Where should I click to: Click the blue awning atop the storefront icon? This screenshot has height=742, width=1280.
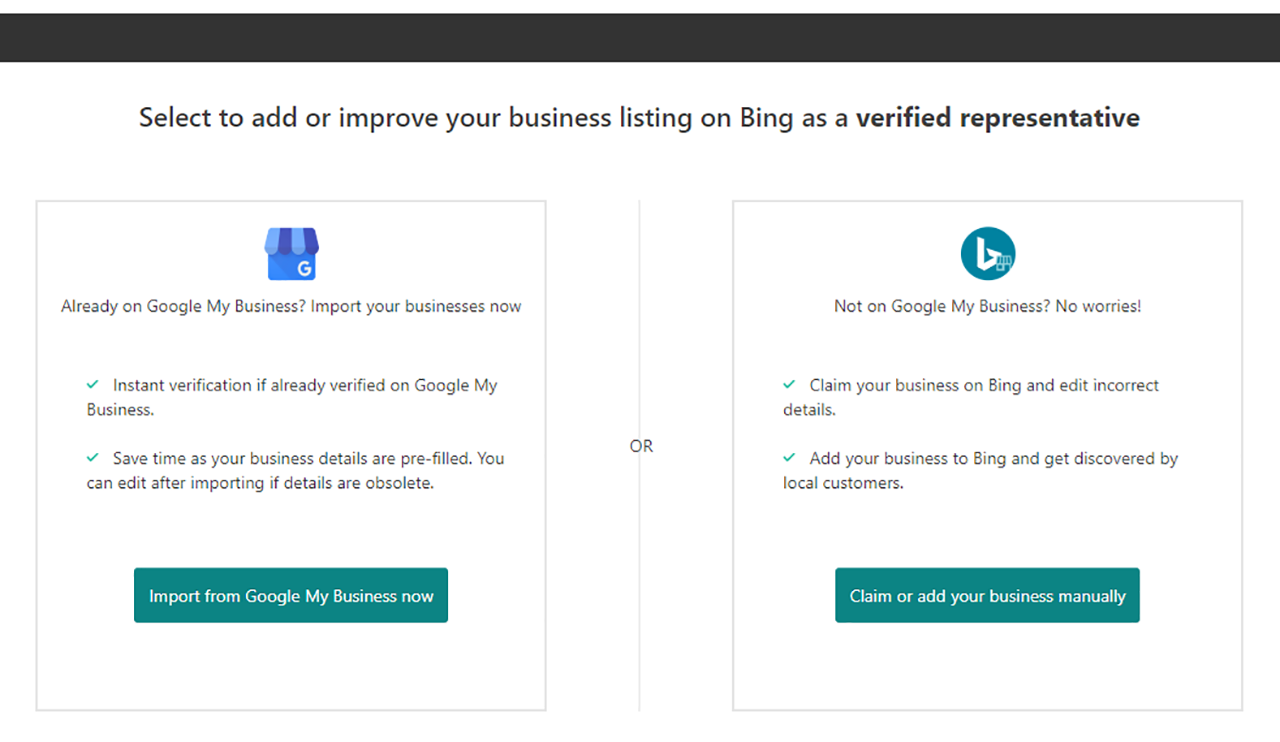coord(291,238)
